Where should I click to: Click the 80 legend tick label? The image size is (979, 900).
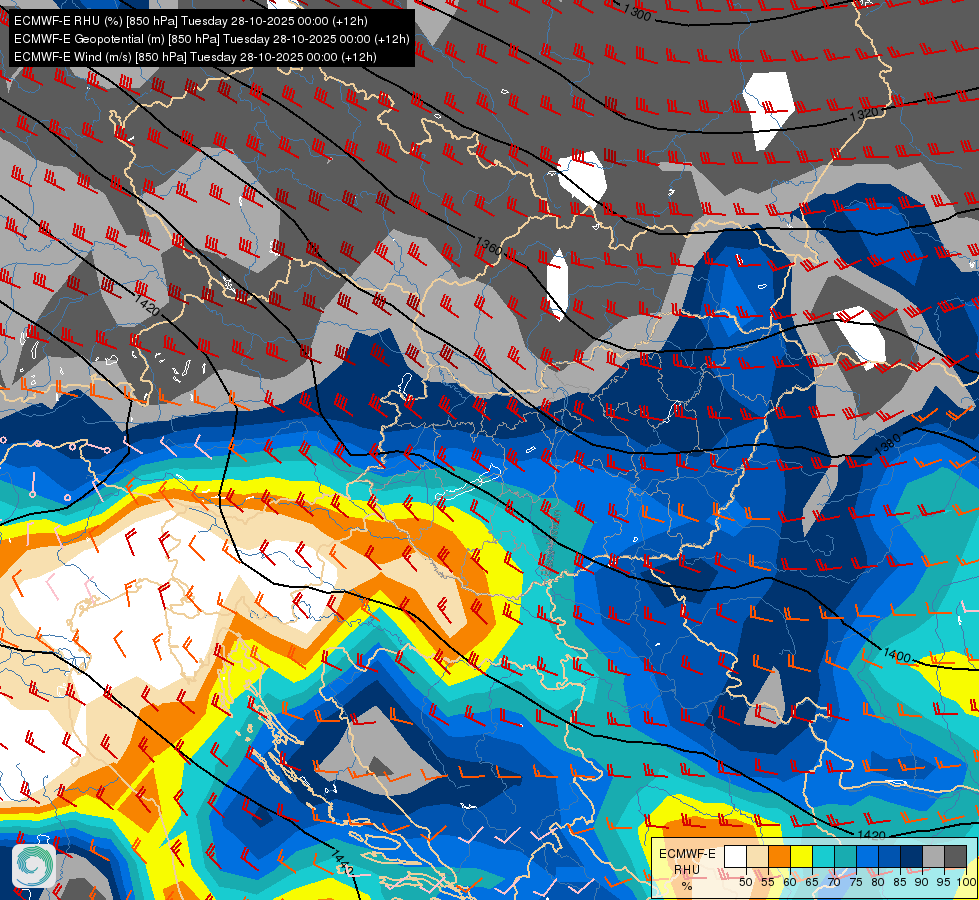[x=878, y=882]
